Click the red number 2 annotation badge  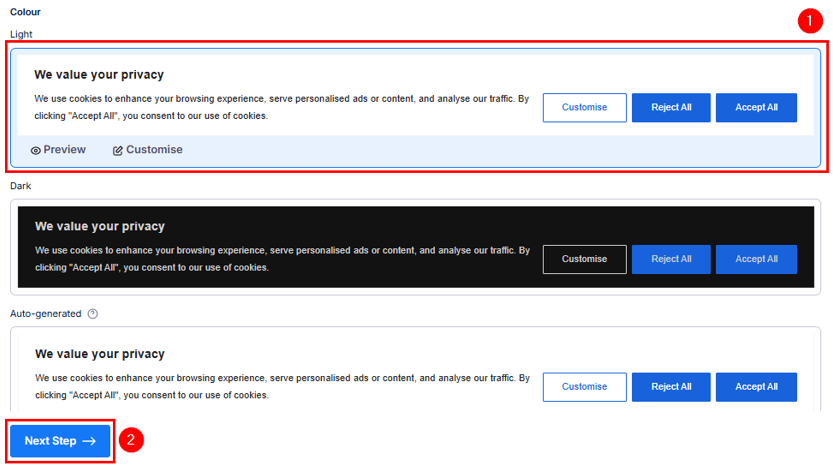[131, 440]
